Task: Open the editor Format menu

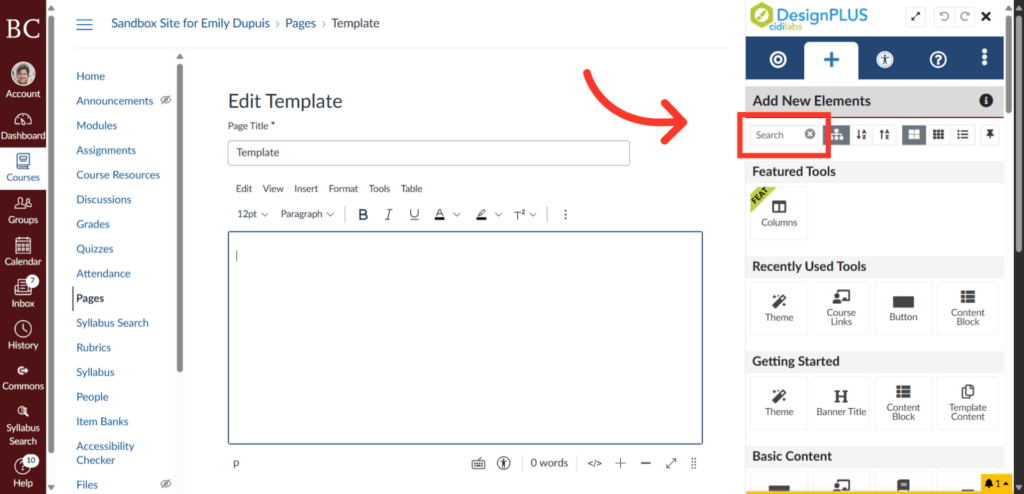Action: (343, 189)
